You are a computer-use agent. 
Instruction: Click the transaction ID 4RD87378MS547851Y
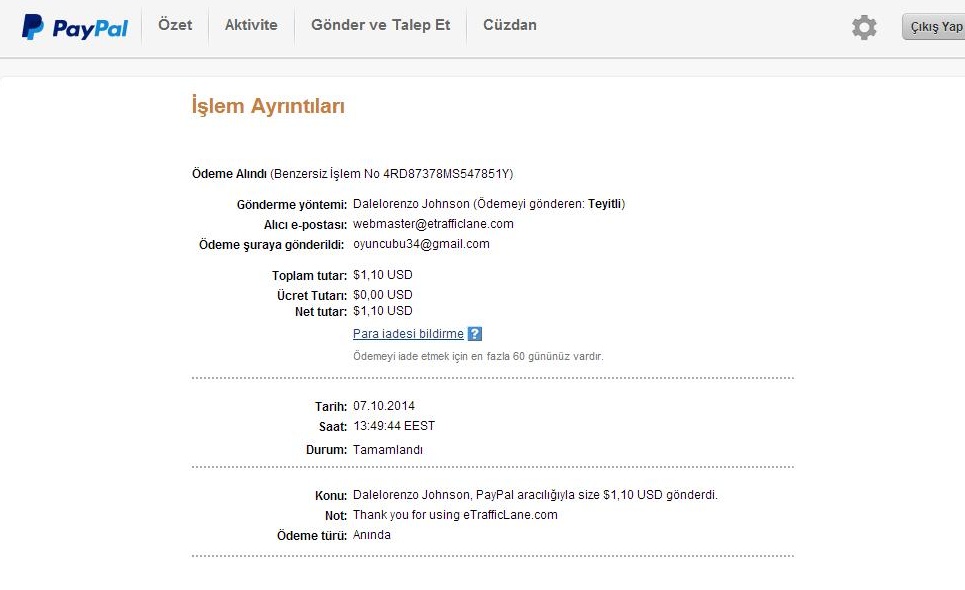tap(446, 173)
